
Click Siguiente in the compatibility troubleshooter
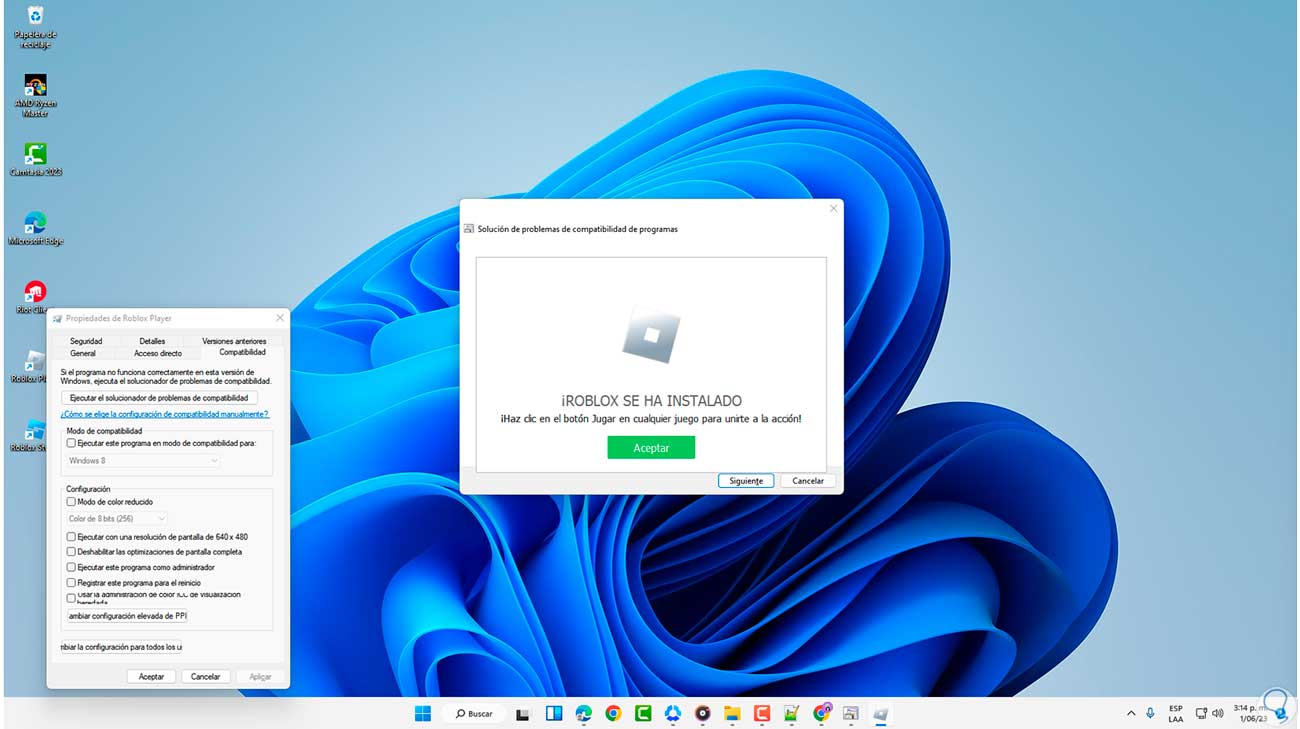746,481
